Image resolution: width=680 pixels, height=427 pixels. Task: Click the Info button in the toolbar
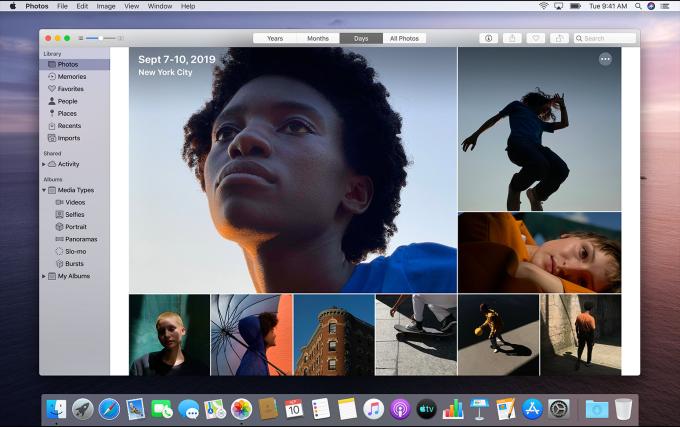tap(488, 38)
